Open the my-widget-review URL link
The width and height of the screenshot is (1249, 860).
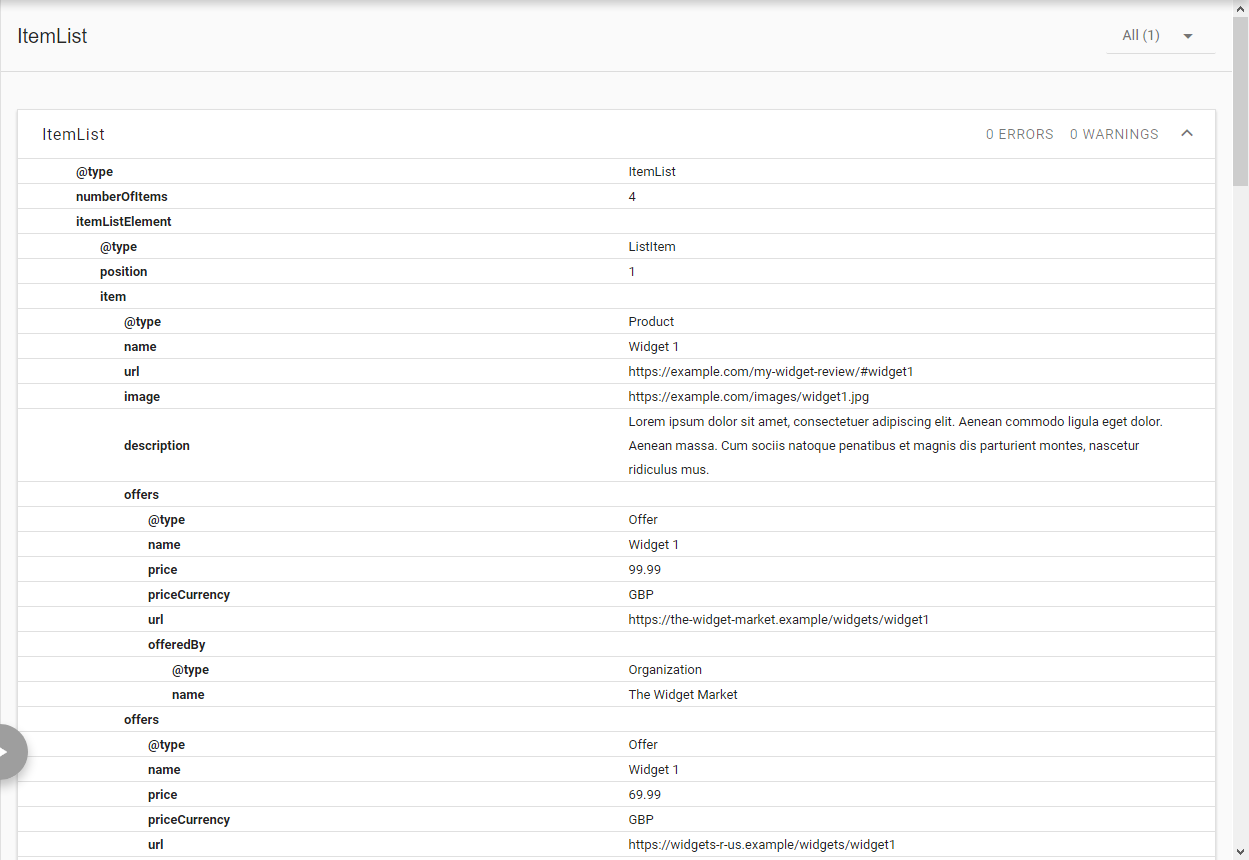[x=770, y=371]
